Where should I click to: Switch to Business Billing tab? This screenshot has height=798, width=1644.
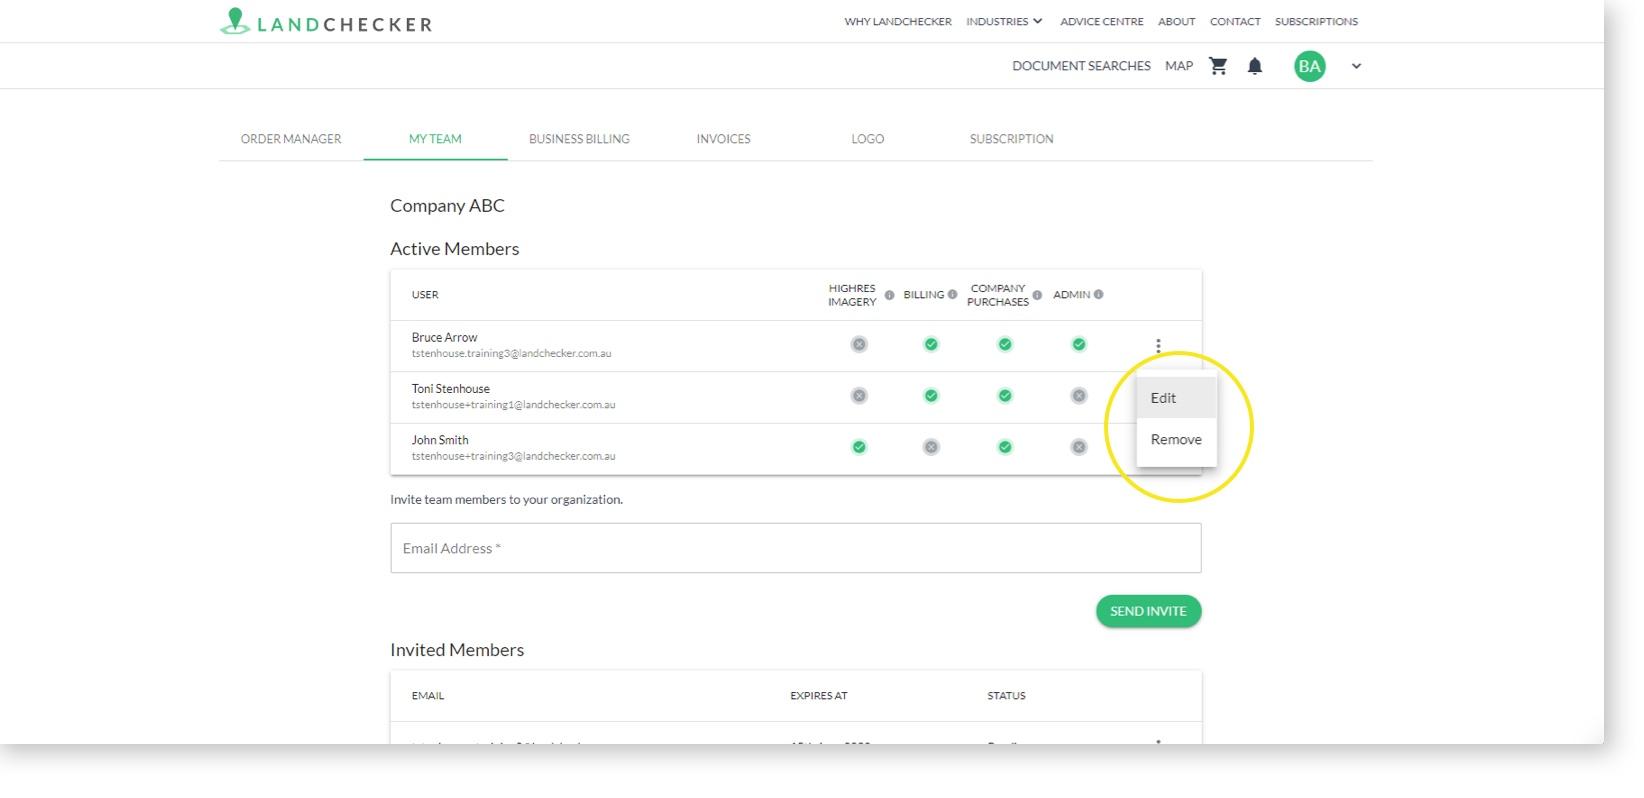[579, 139]
